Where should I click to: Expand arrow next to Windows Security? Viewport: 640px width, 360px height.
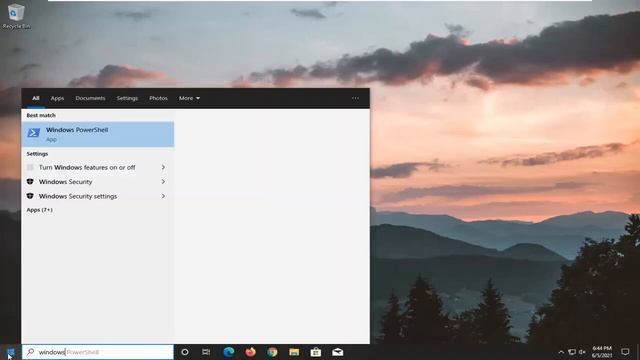163,182
